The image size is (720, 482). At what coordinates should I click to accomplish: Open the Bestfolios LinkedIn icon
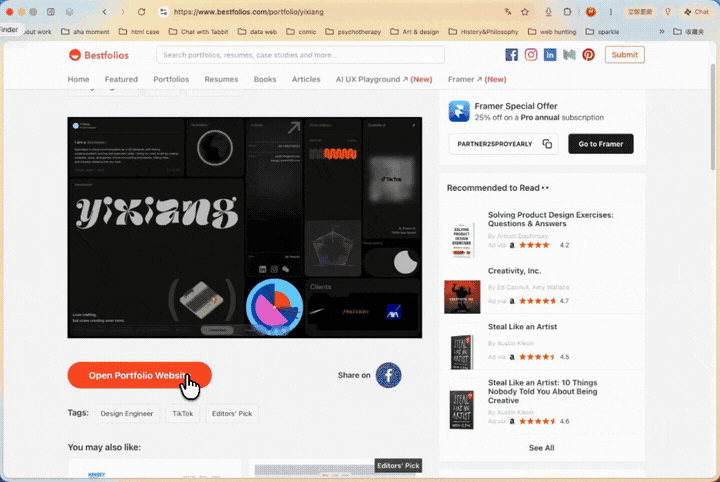click(550, 55)
